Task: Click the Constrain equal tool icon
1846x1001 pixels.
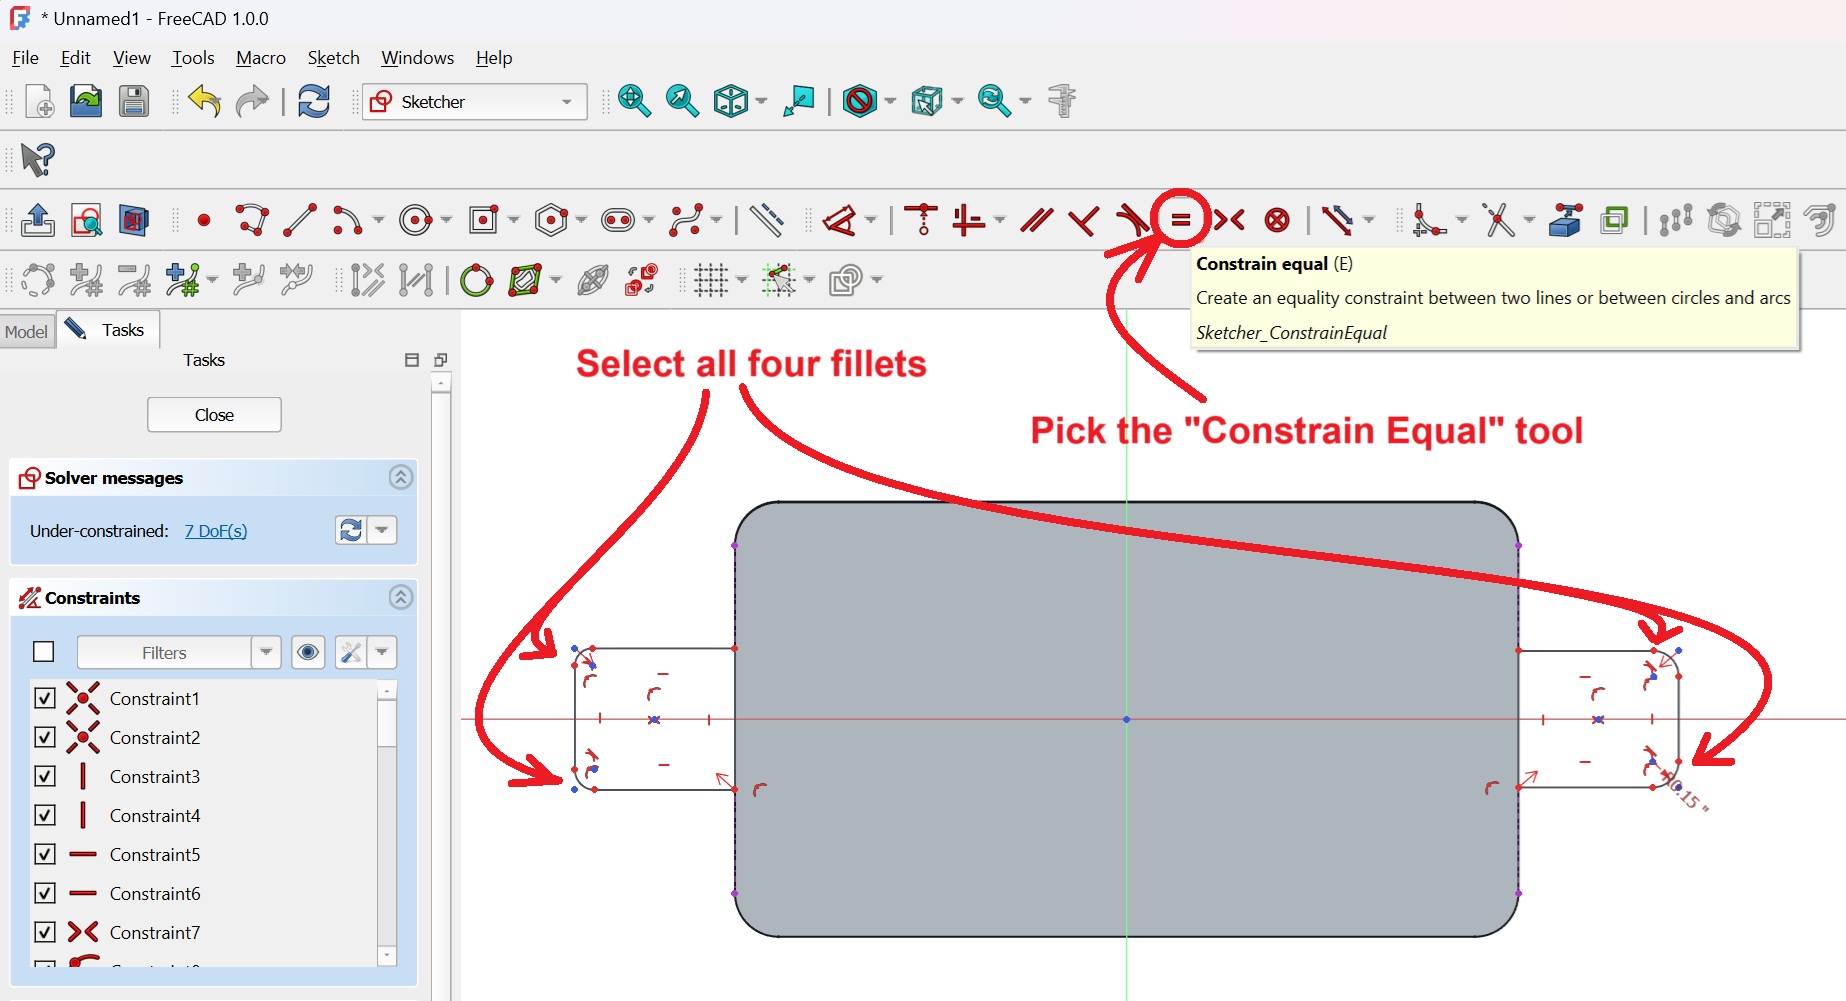Action: [1180, 220]
